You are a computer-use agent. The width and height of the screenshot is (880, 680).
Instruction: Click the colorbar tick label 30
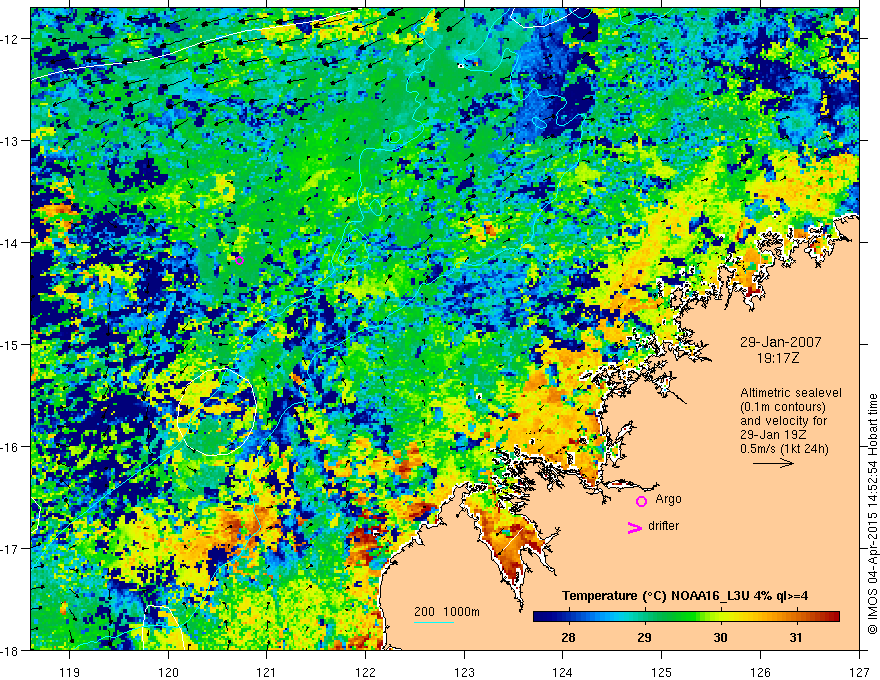[x=720, y=637]
